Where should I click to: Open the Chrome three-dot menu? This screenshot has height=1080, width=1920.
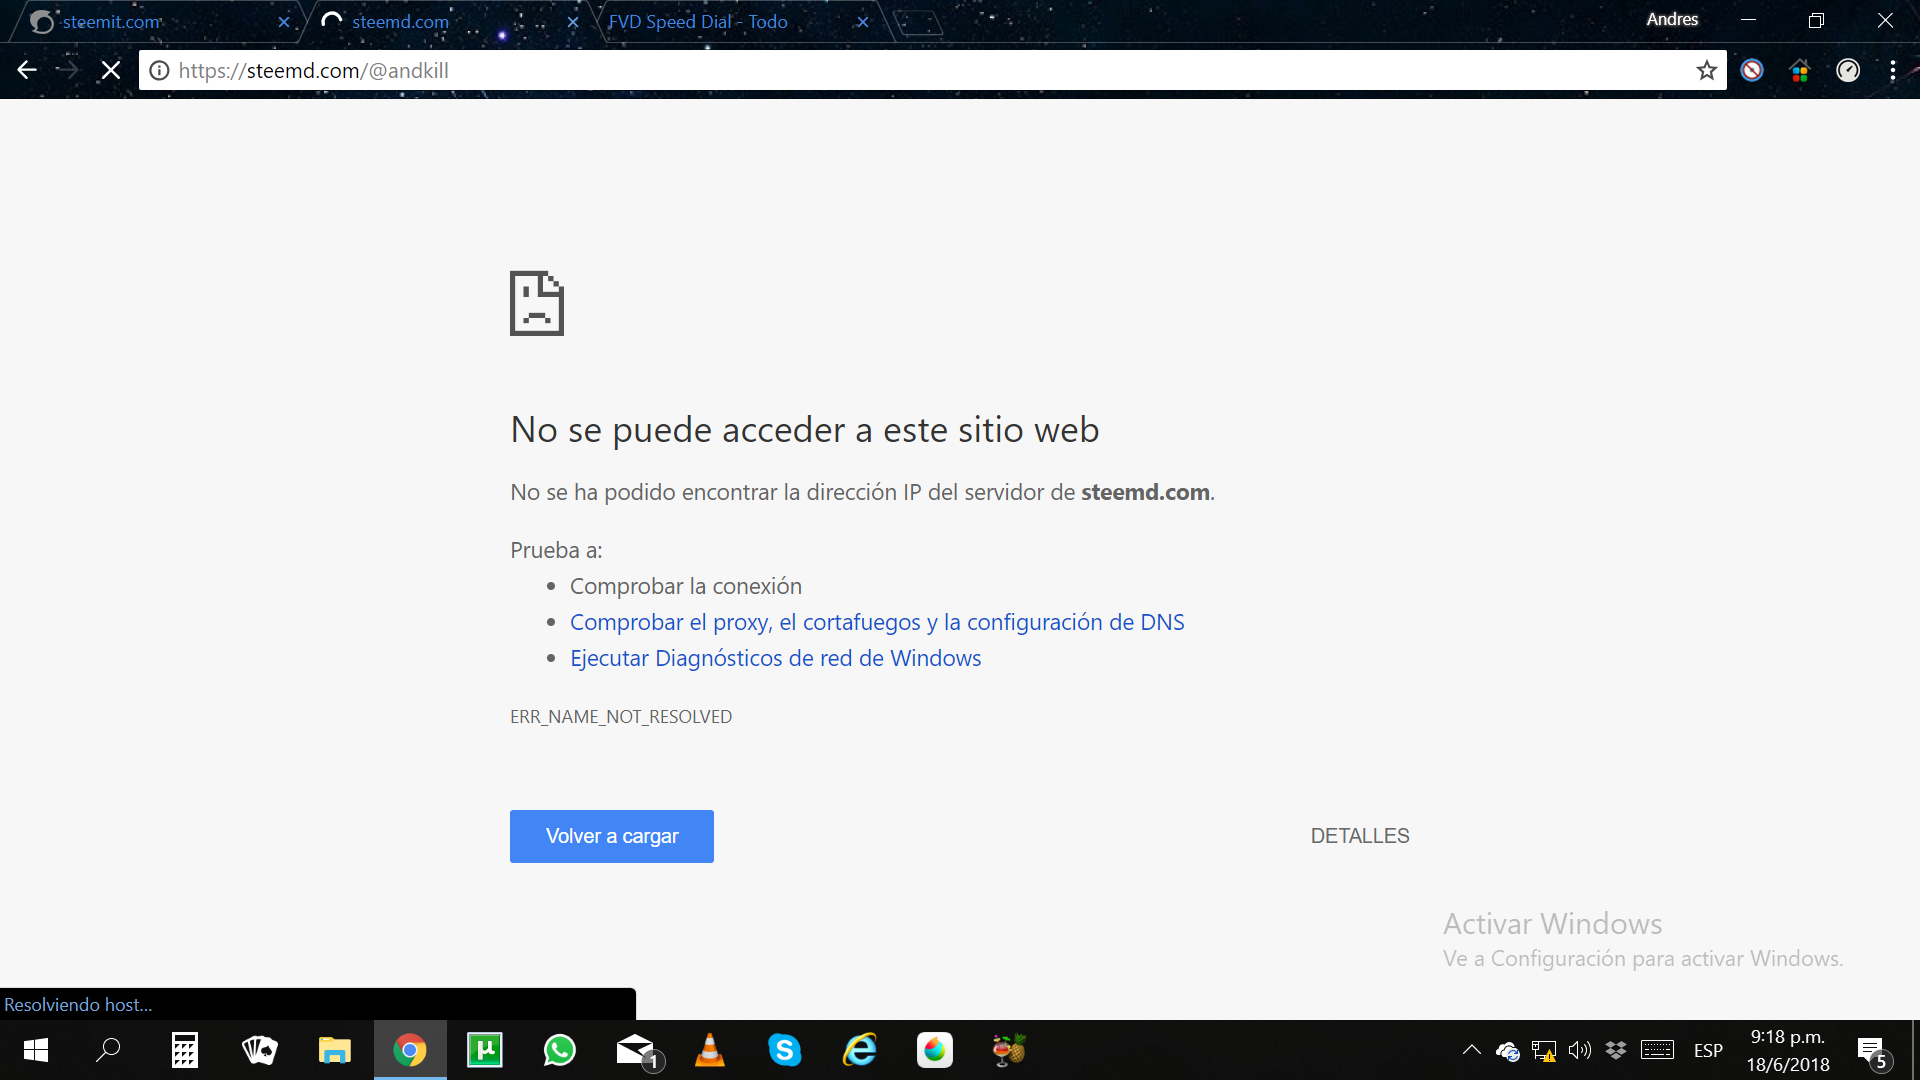tap(1892, 71)
